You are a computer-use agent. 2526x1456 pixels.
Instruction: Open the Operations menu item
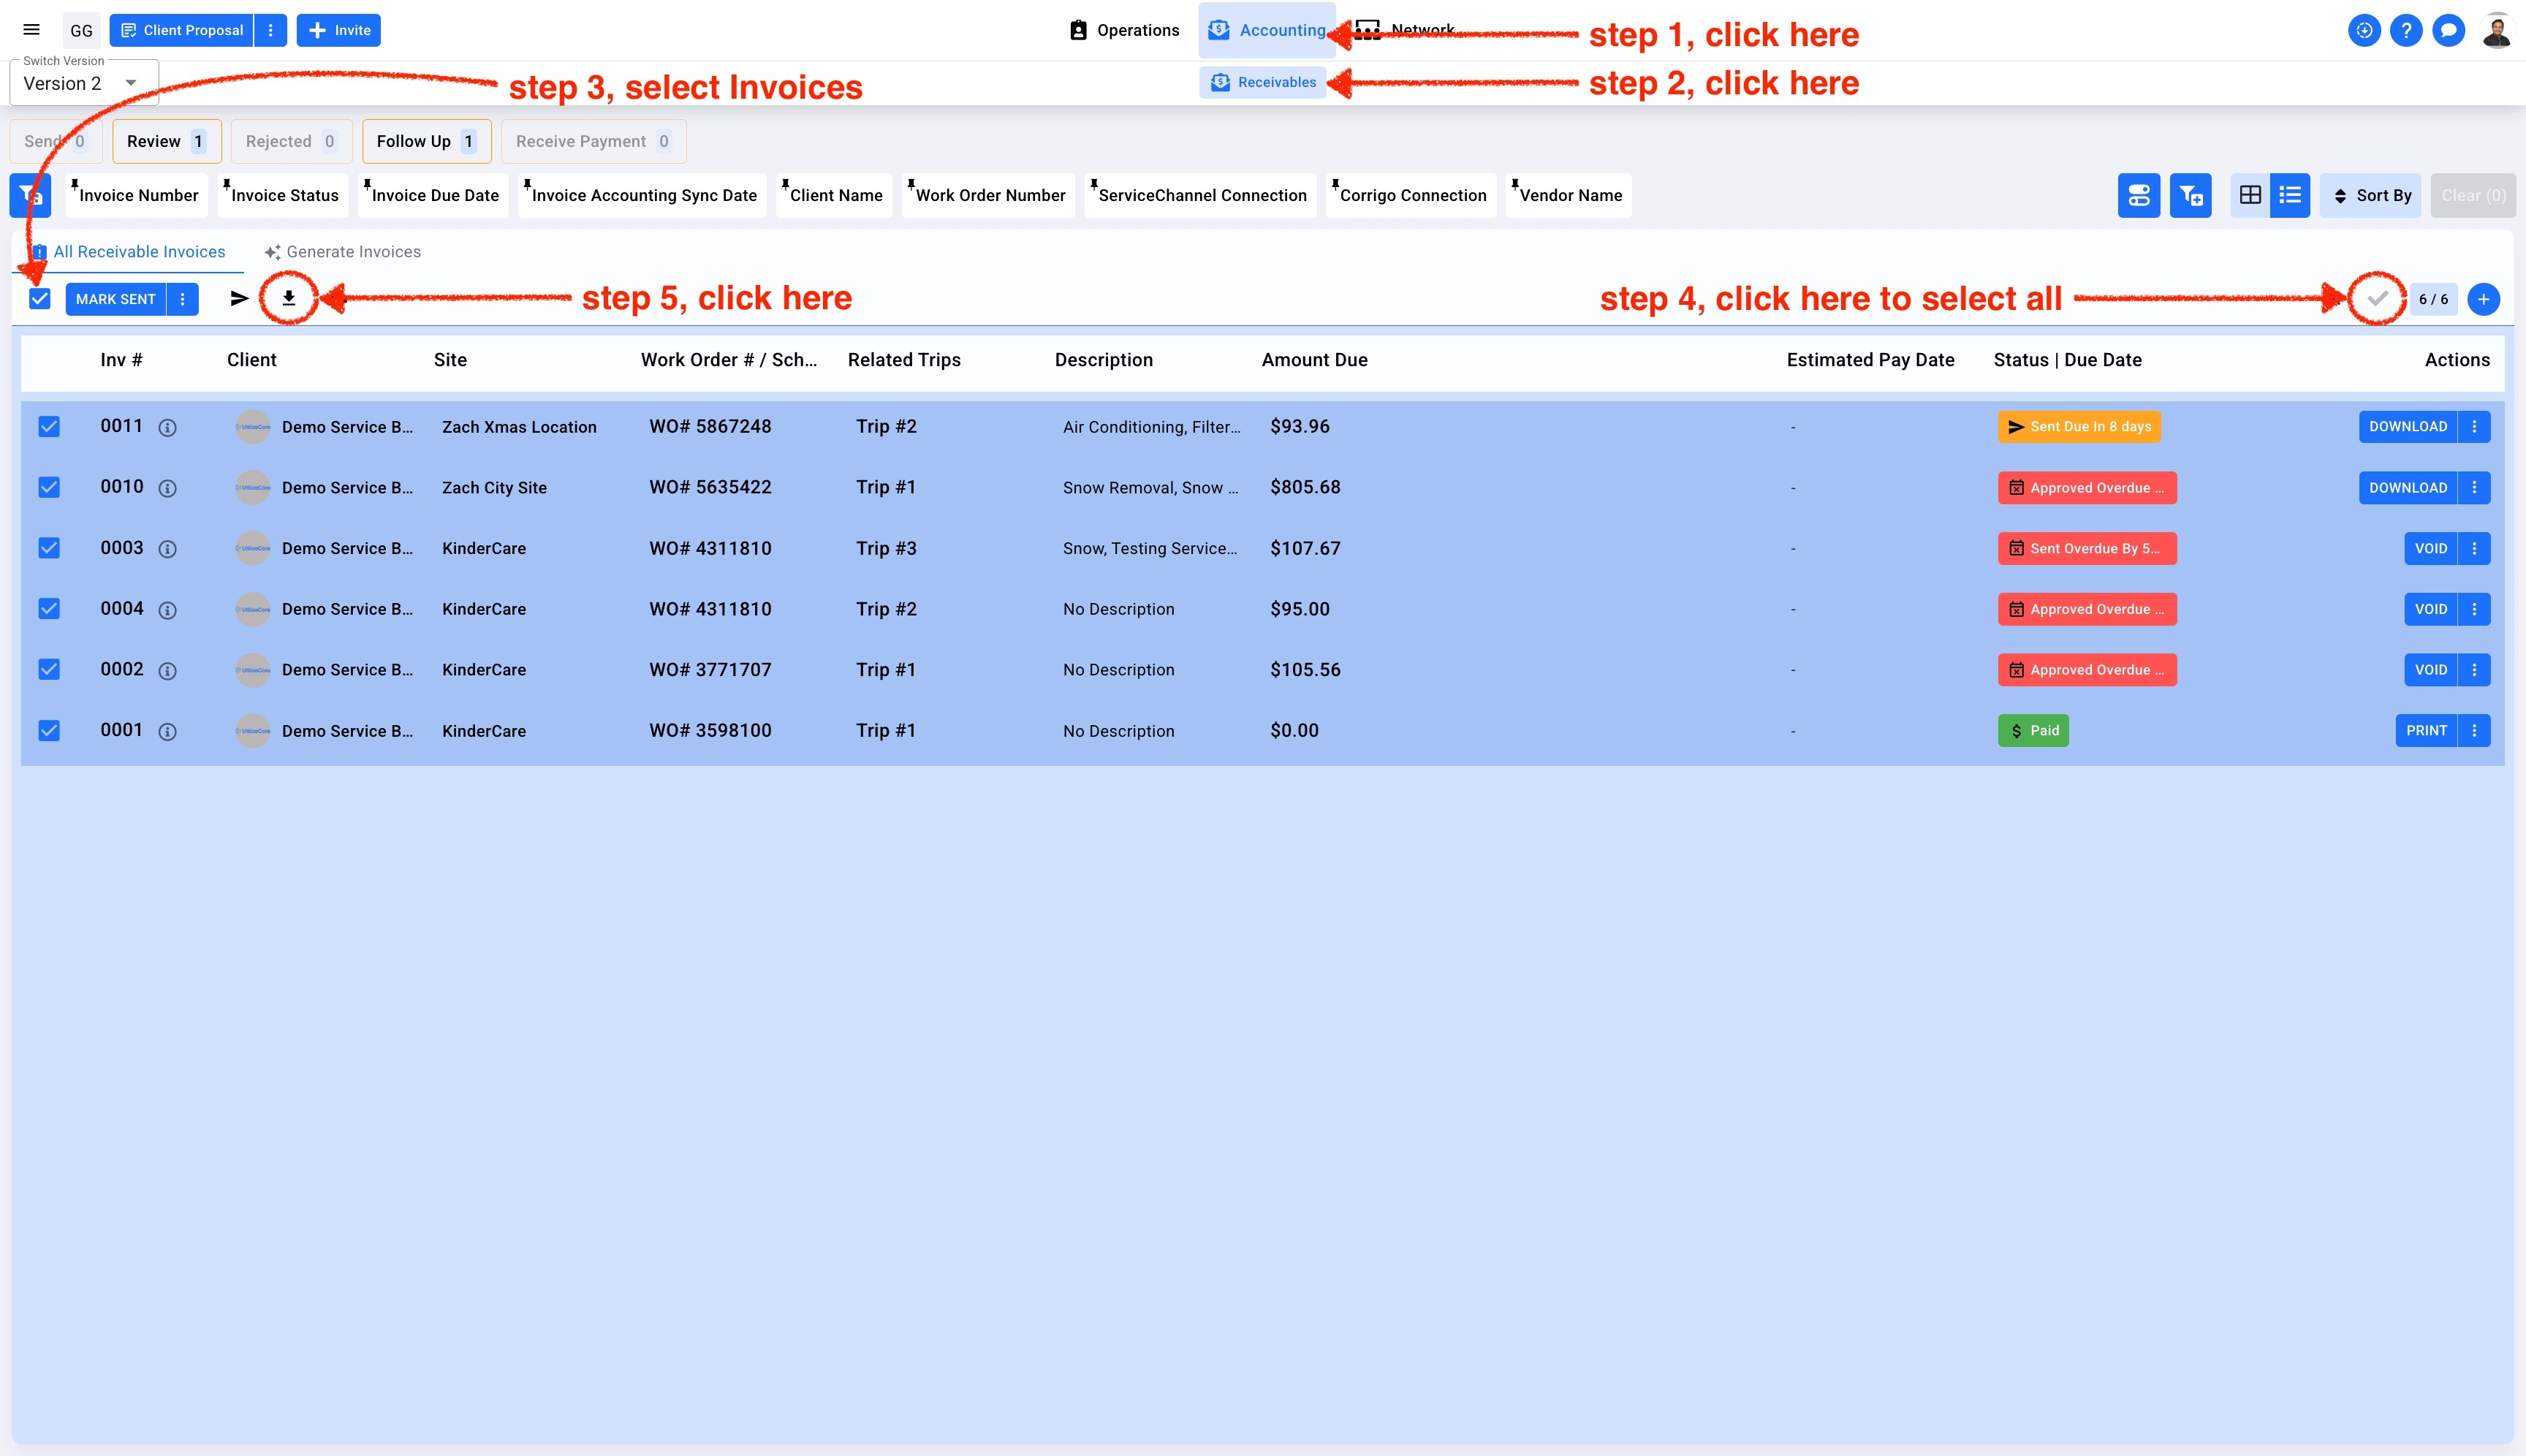[x=1124, y=30]
